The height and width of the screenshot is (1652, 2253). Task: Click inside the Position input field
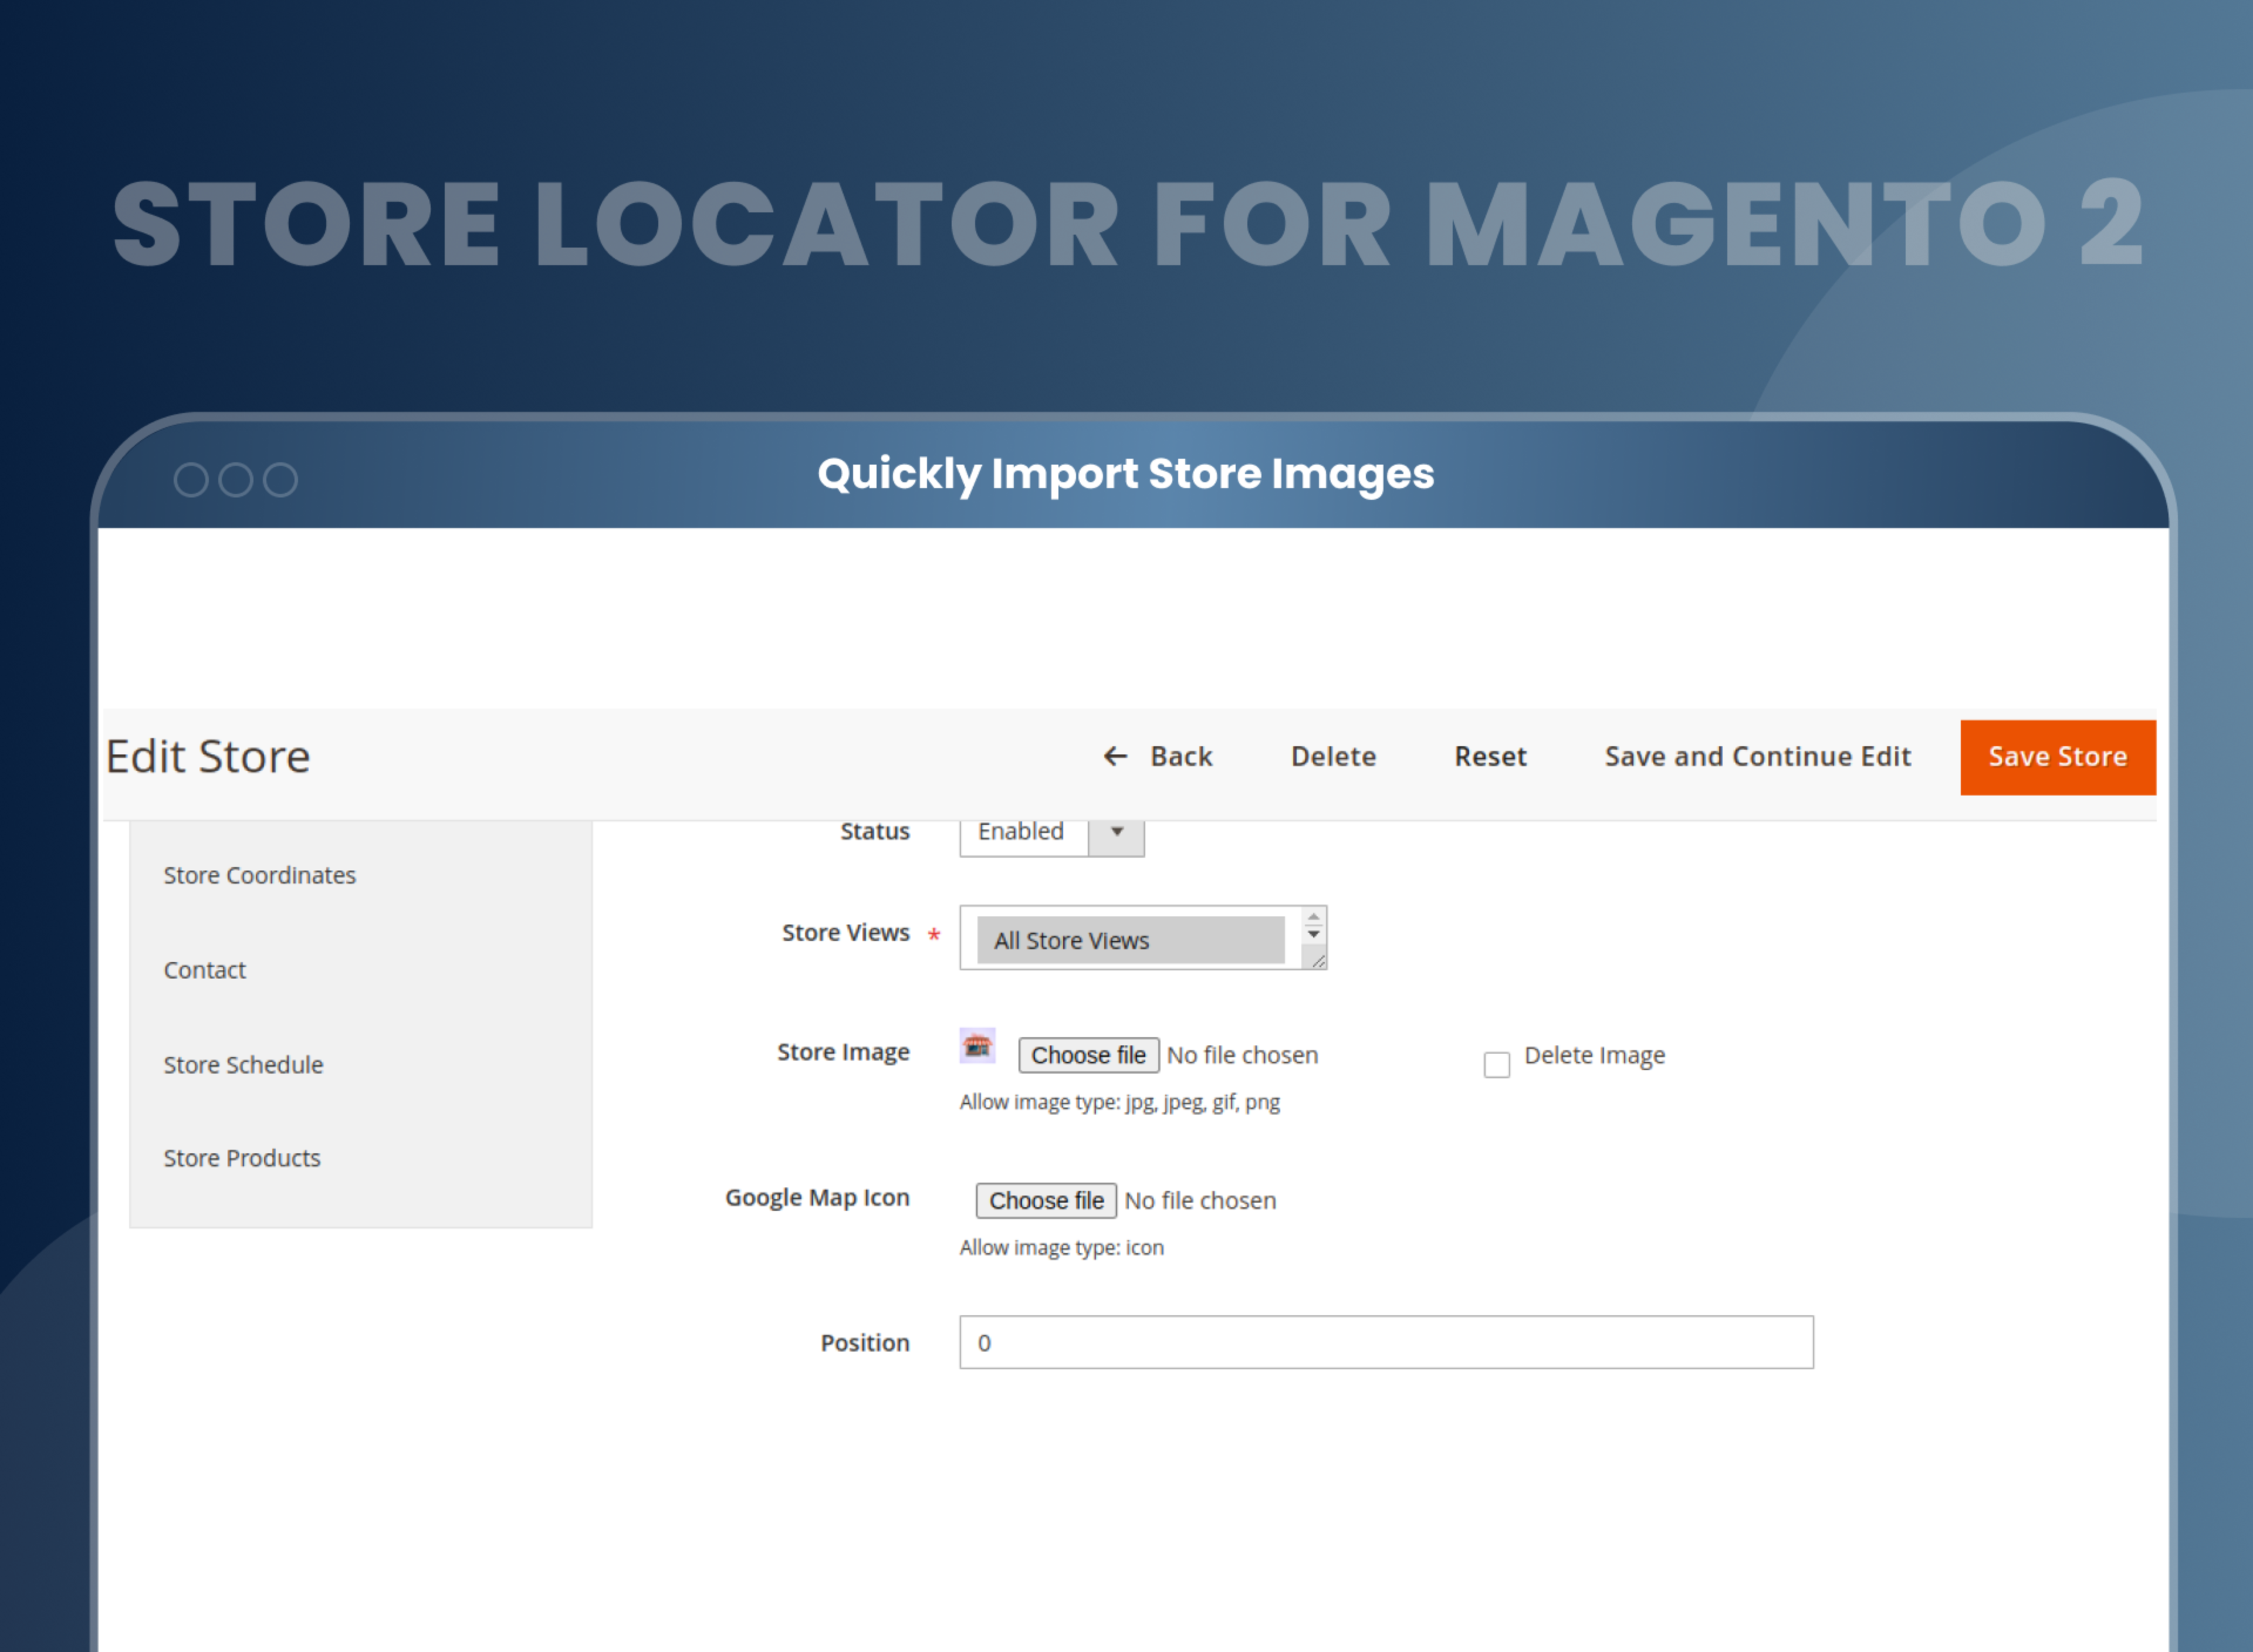coord(1385,1343)
